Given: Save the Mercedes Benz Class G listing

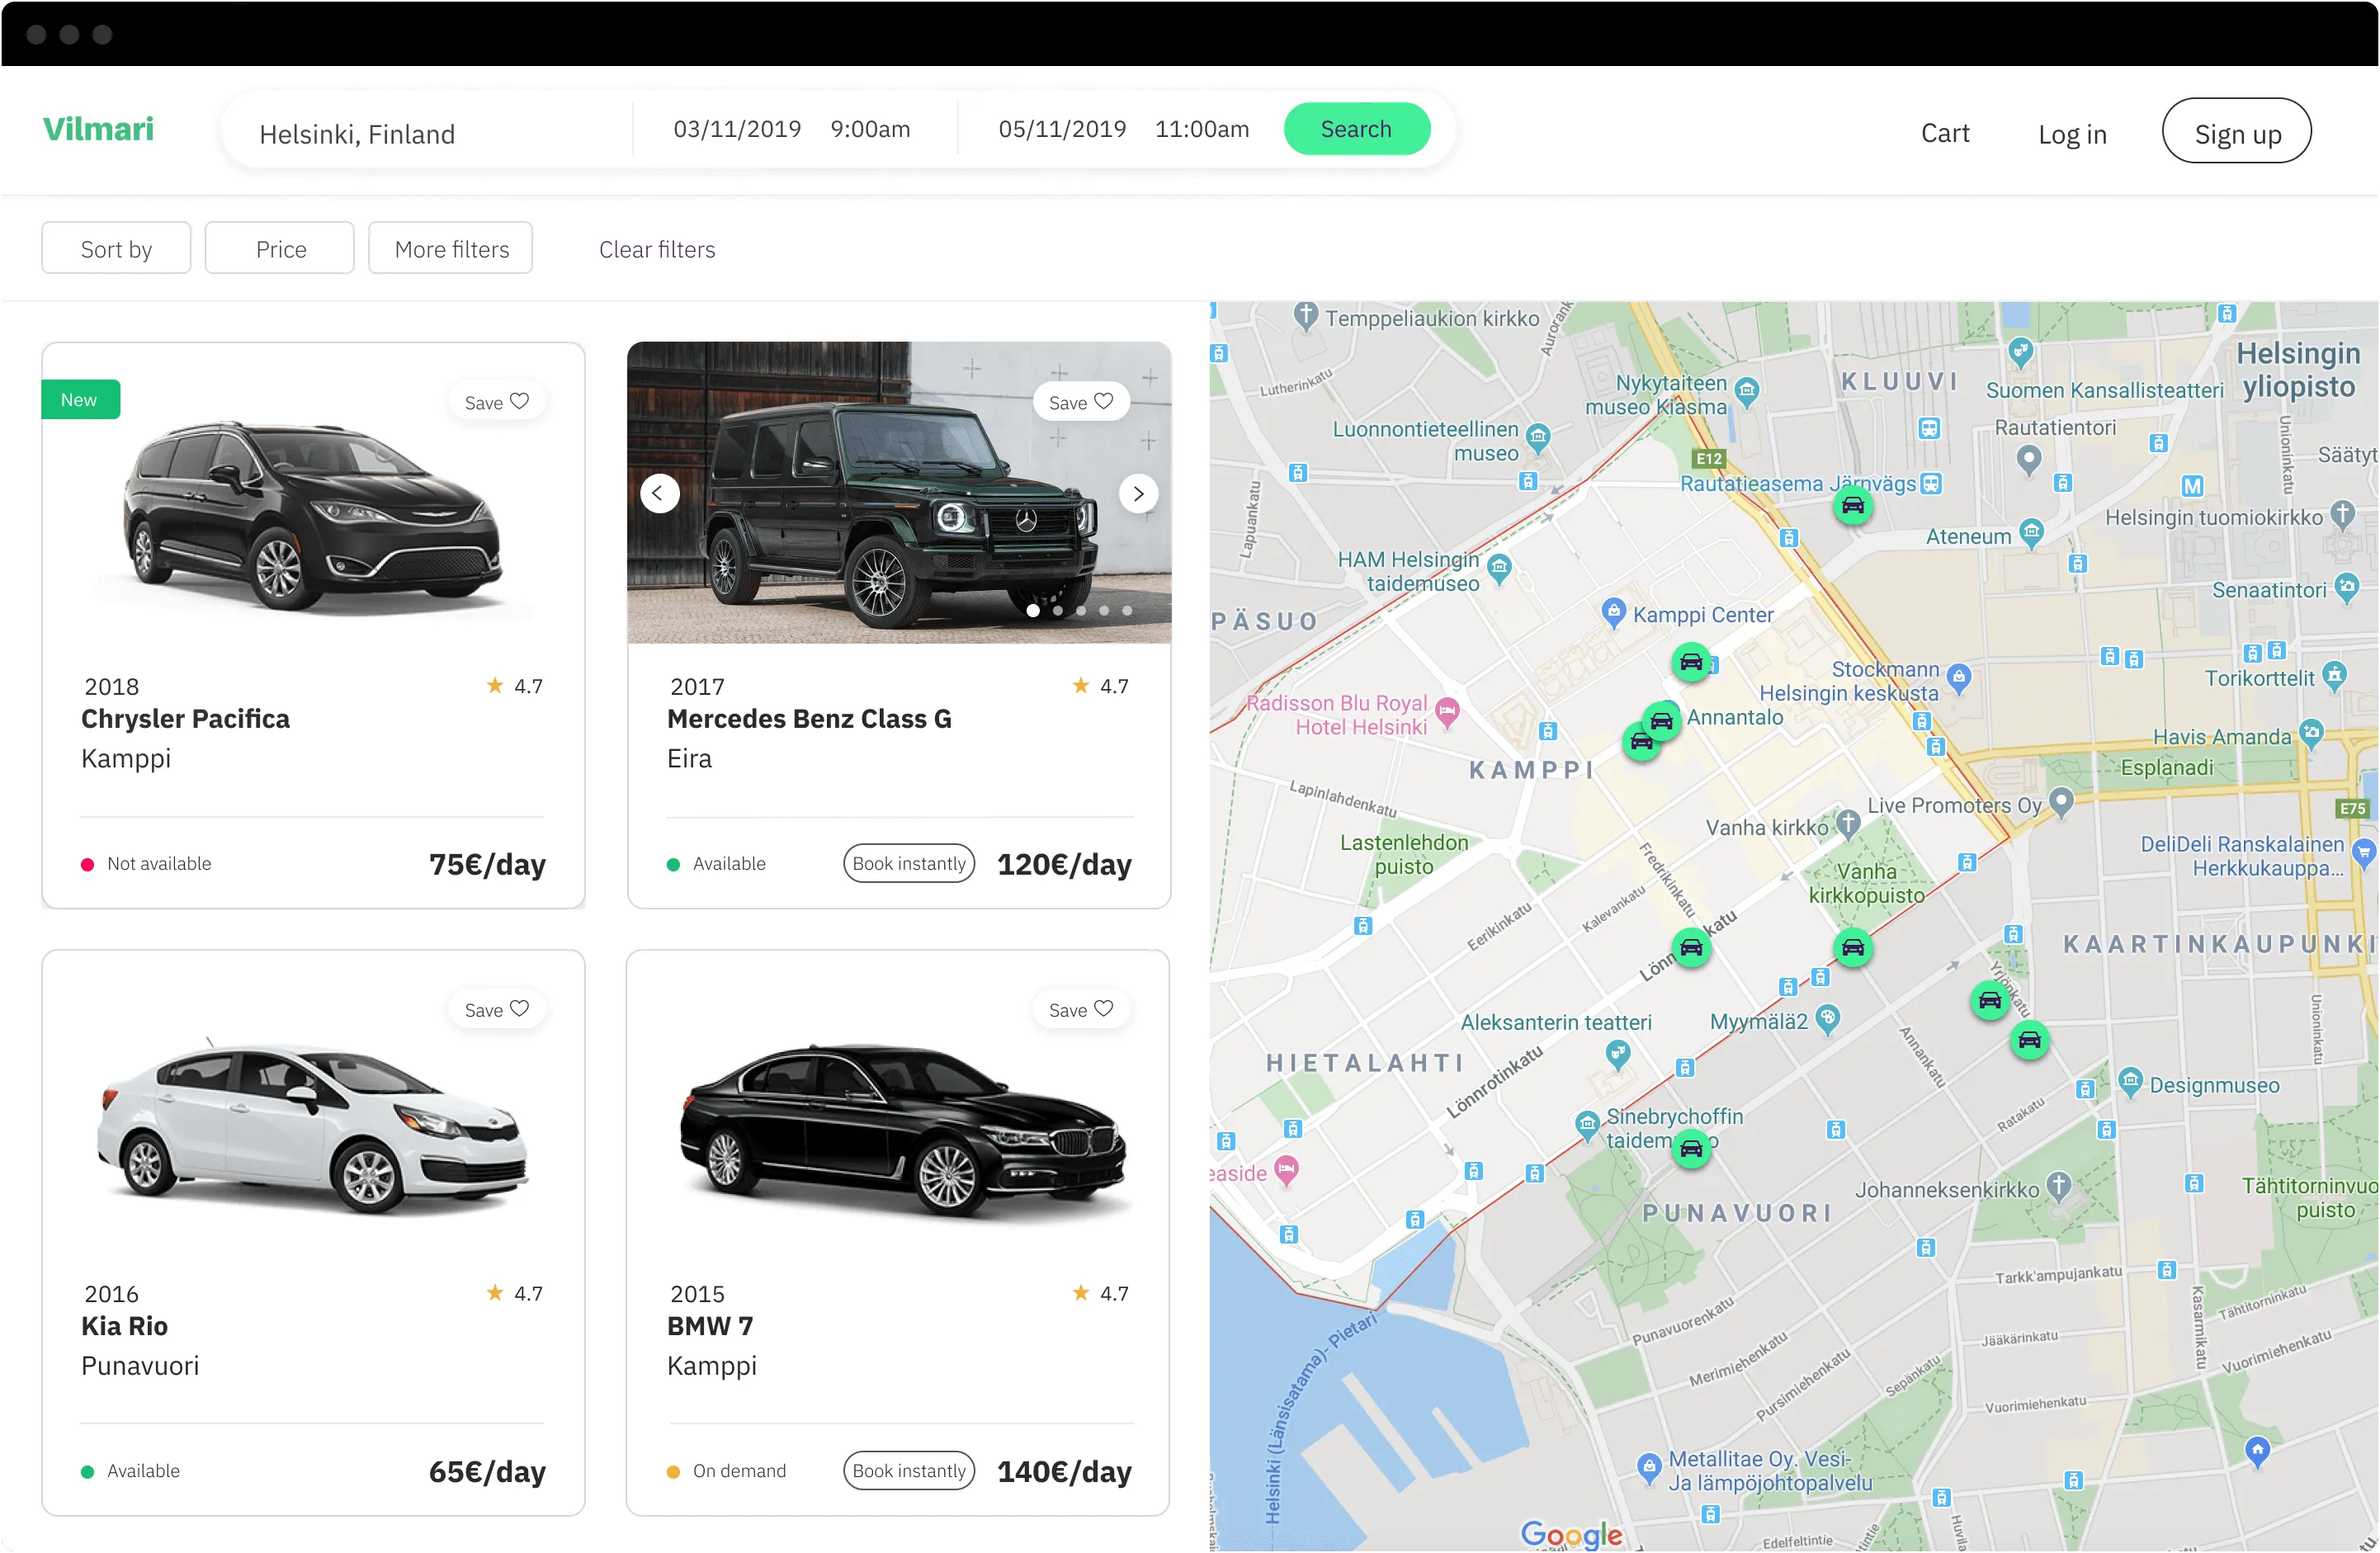Looking at the screenshot, I should click(1081, 402).
